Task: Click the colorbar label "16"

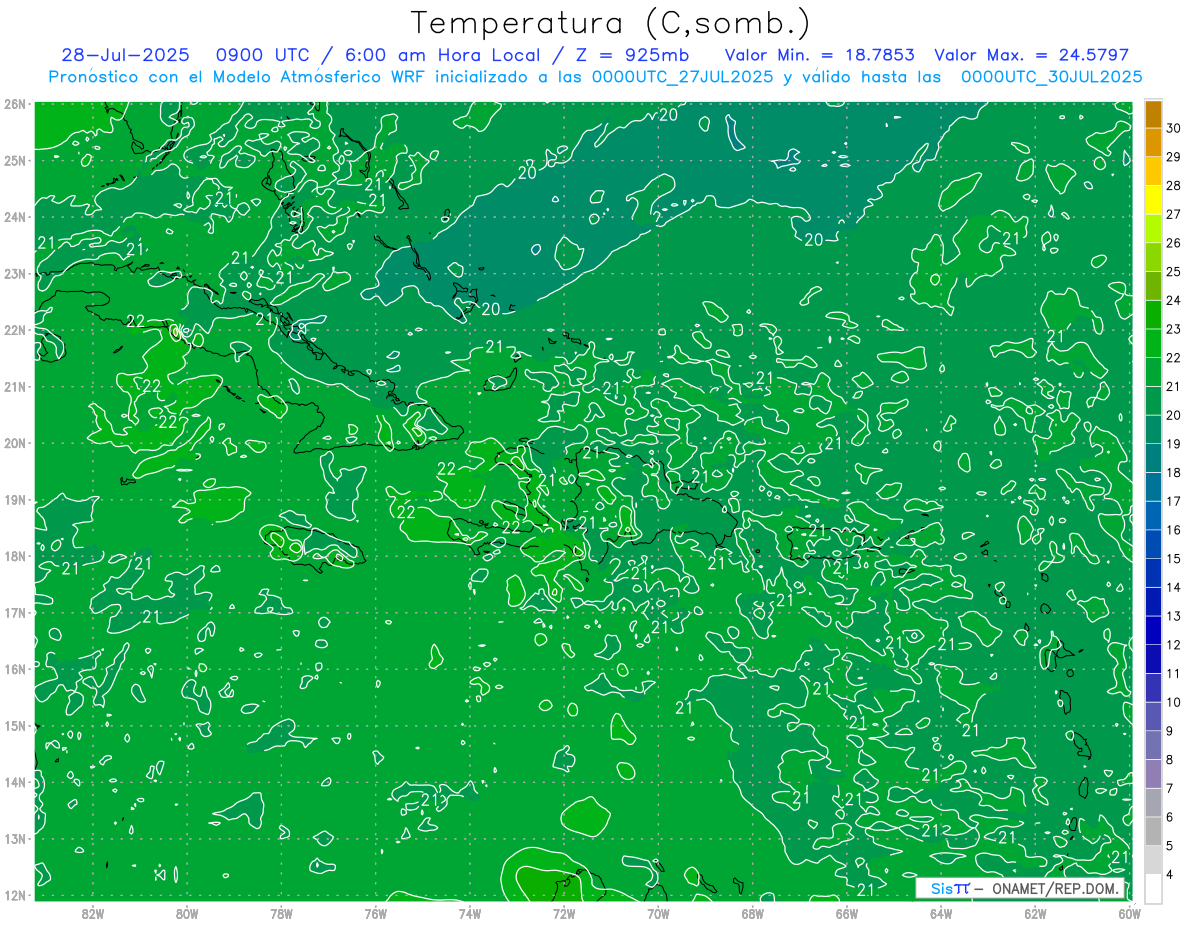Action: tap(1174, 530)
